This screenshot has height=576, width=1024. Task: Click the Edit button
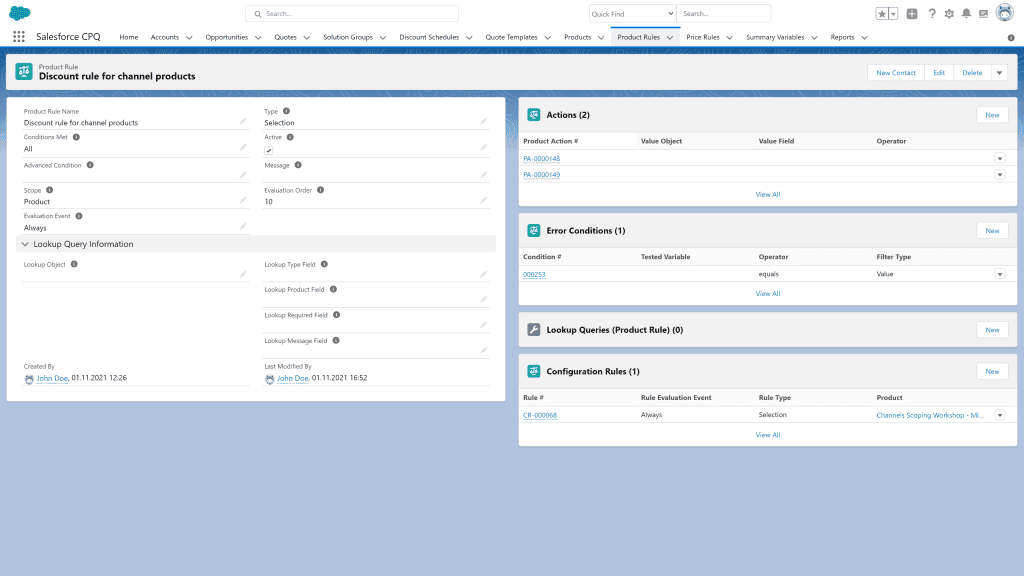[x=939, y=73]
